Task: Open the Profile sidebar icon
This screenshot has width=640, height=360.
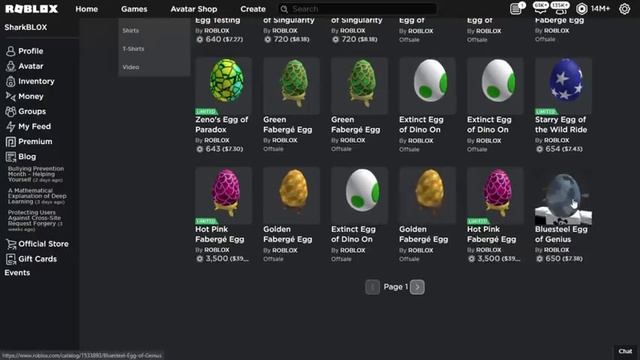Action: (x=11, y=51)
